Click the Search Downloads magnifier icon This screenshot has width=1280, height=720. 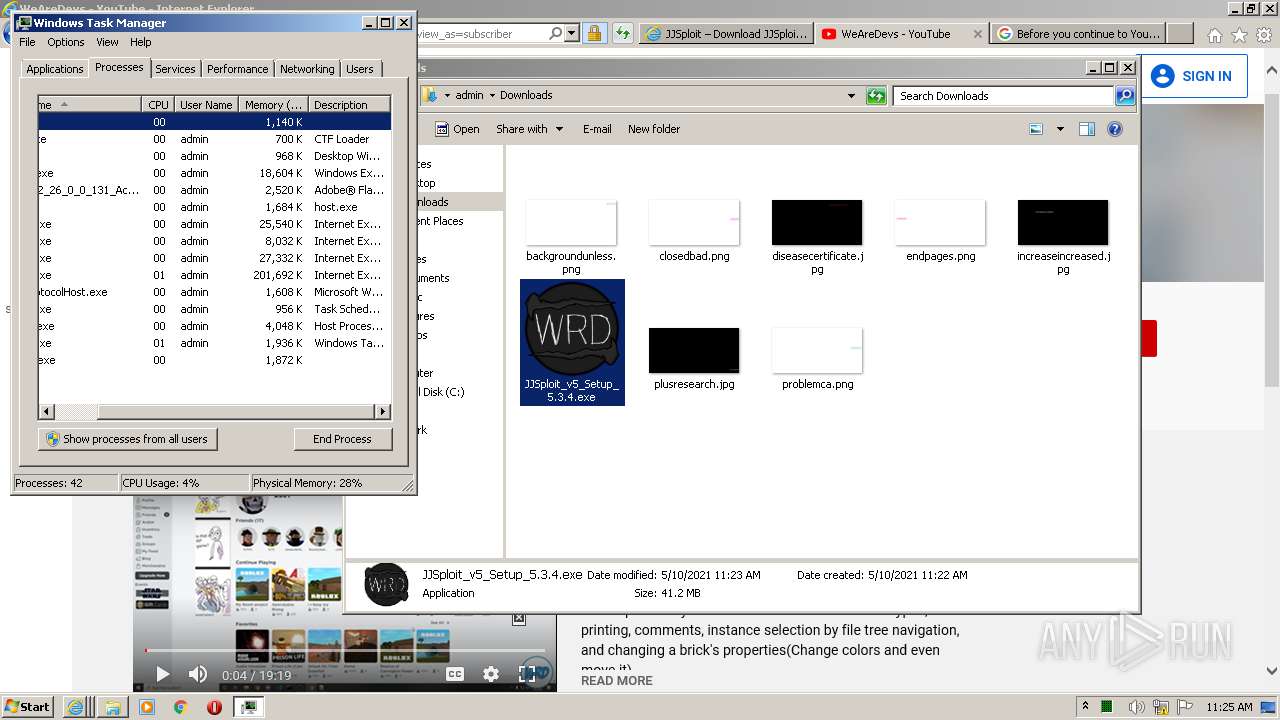tap(1125, 96)
